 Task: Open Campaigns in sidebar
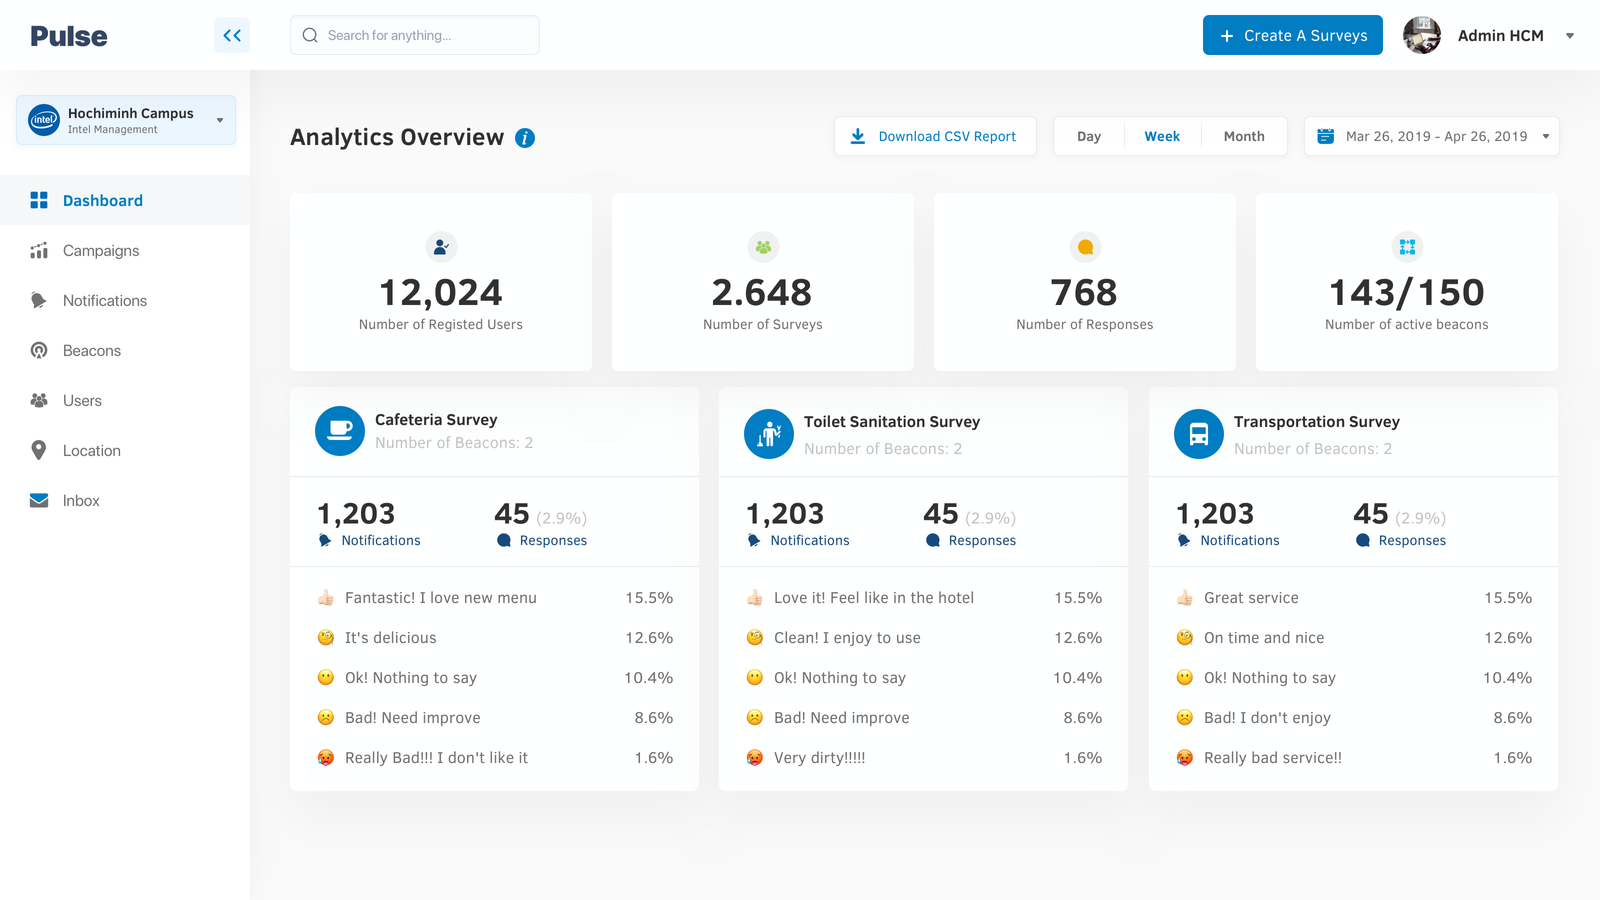click(x=125, y=250)
